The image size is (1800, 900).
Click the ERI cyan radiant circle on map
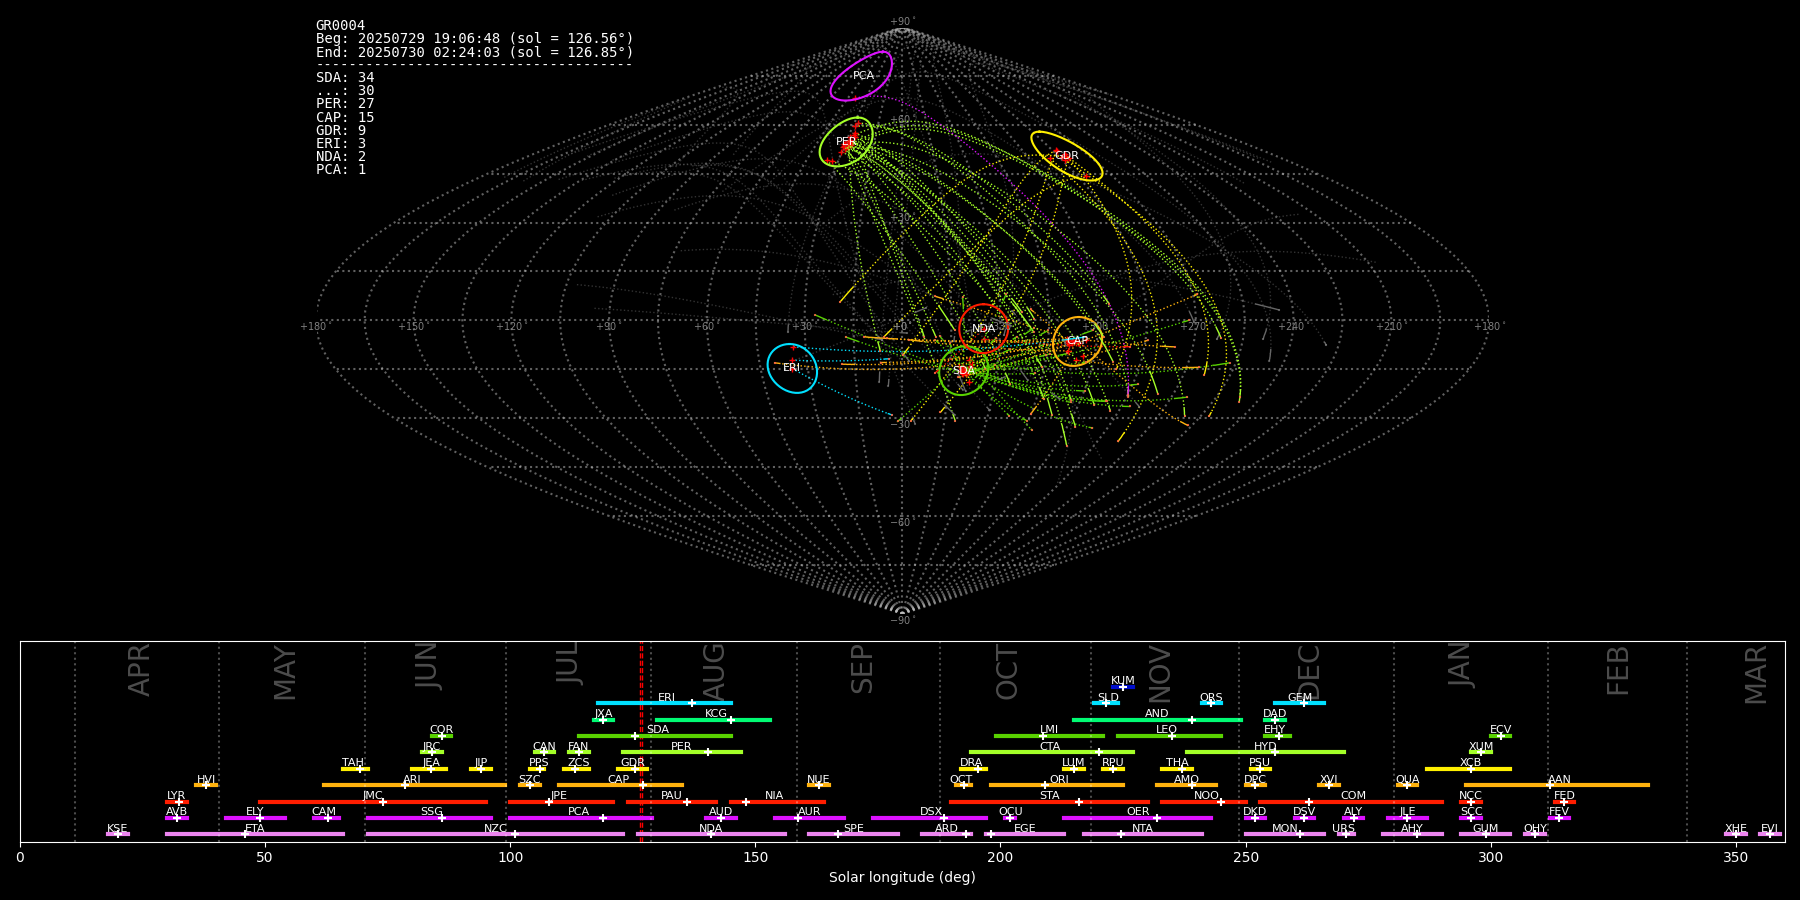792,368
